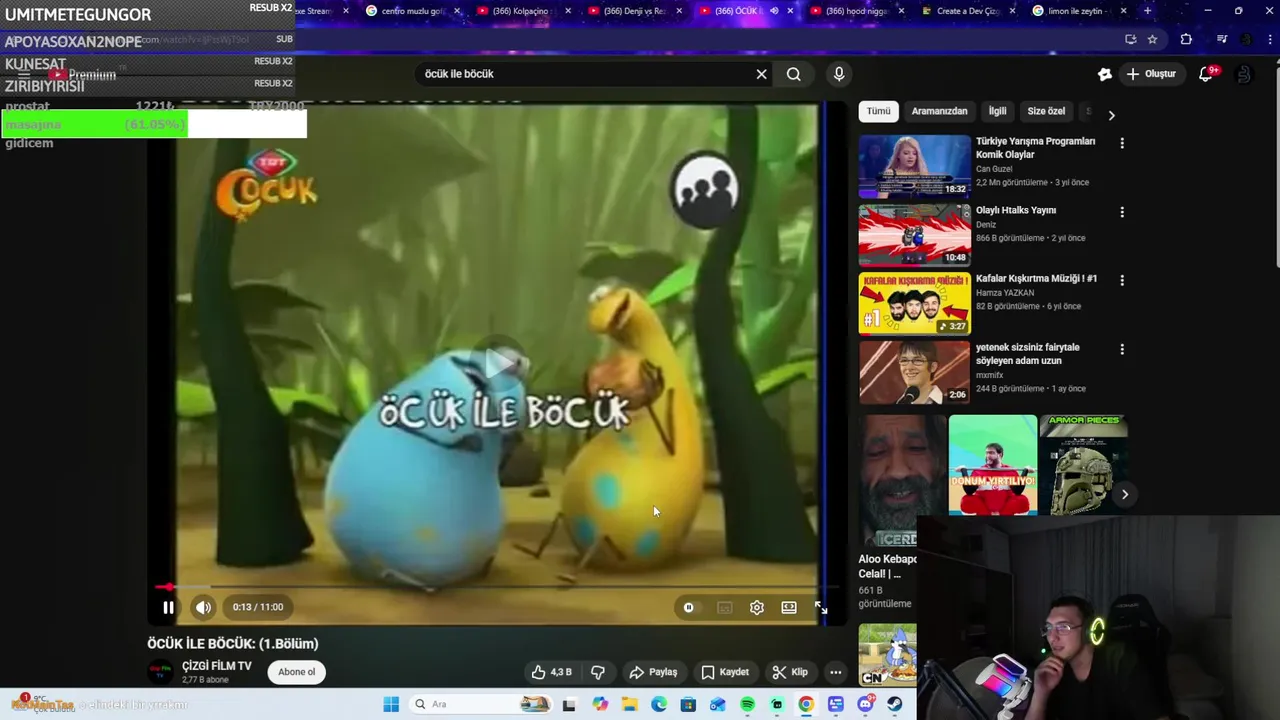Screen dimensions: 1280x720
Task: Create a clip with the Klip button
Action: pos(790,672)
